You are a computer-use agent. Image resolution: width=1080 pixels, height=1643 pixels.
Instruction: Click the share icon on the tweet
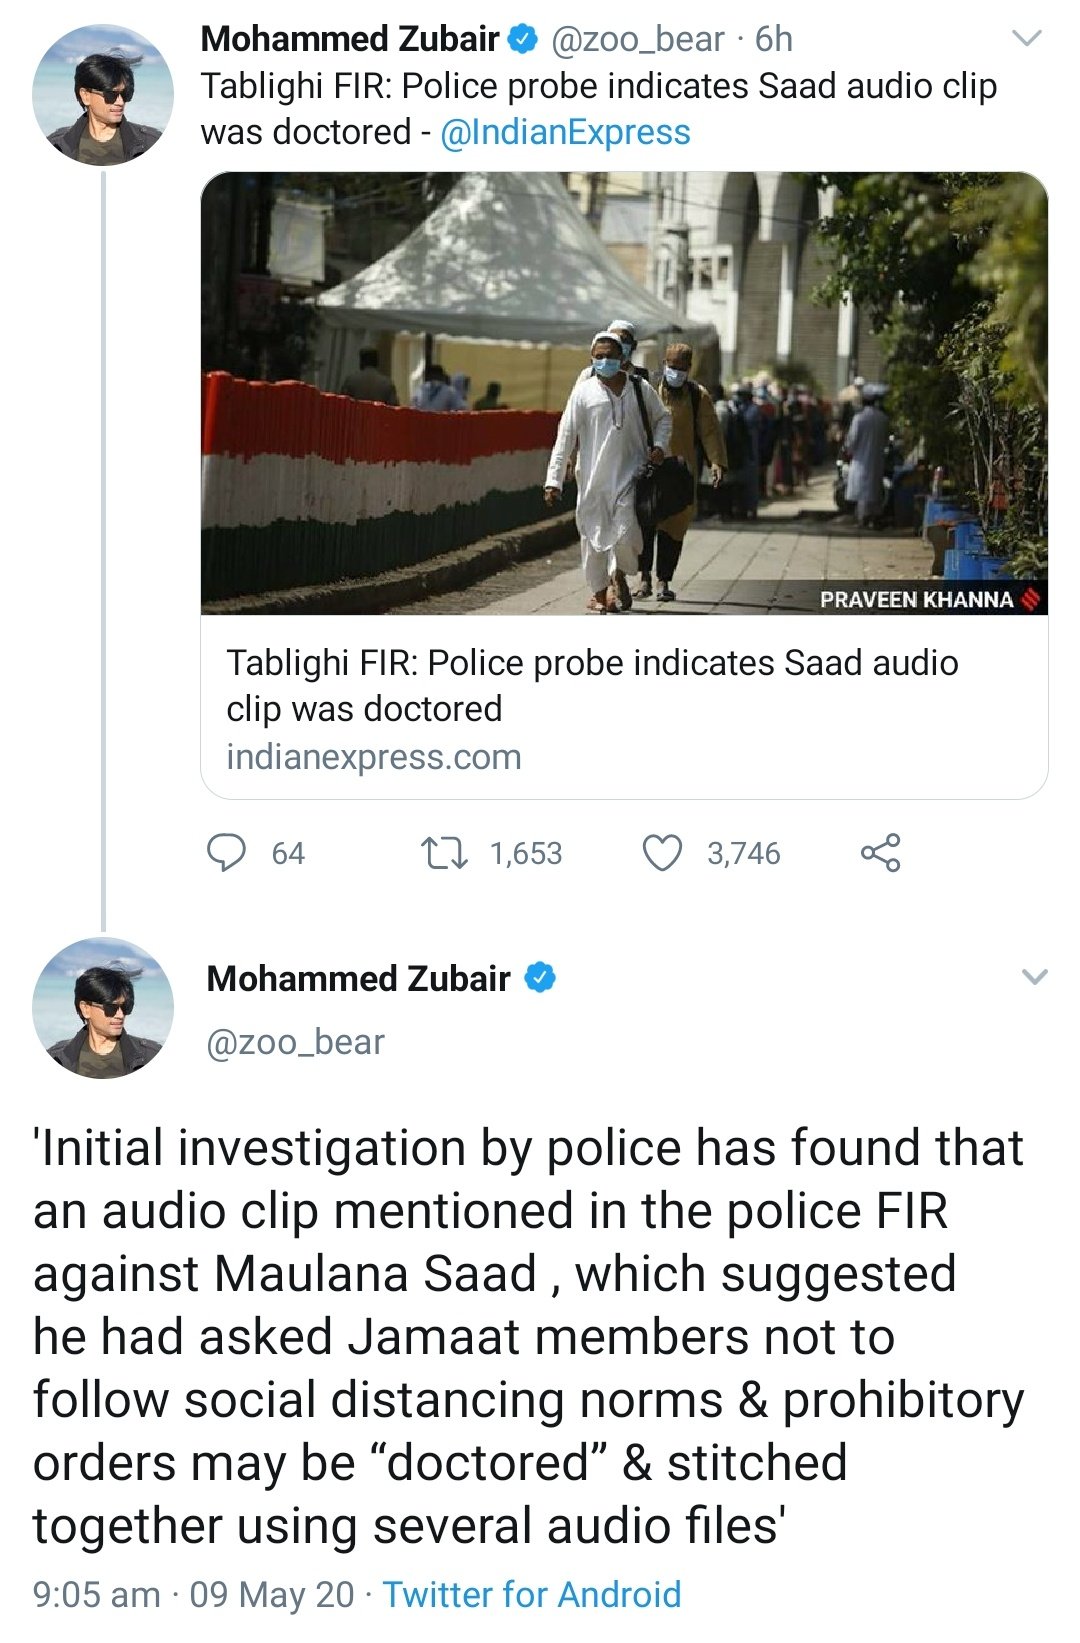coord(880,853)
